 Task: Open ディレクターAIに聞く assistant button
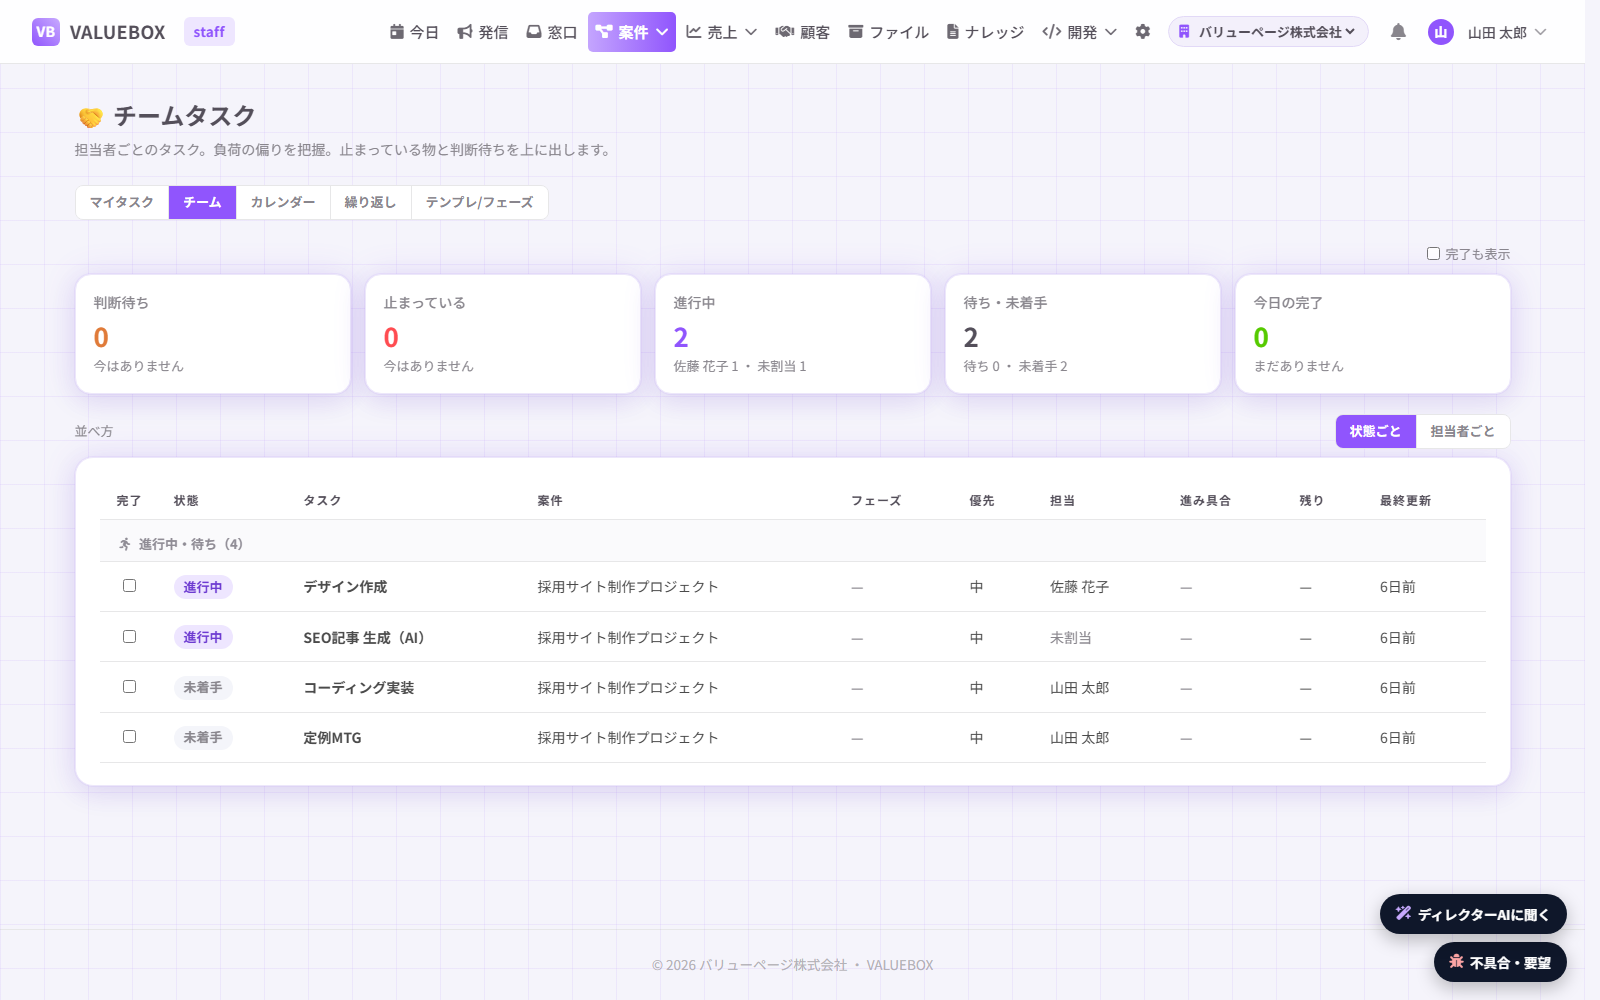[1473, 914]
